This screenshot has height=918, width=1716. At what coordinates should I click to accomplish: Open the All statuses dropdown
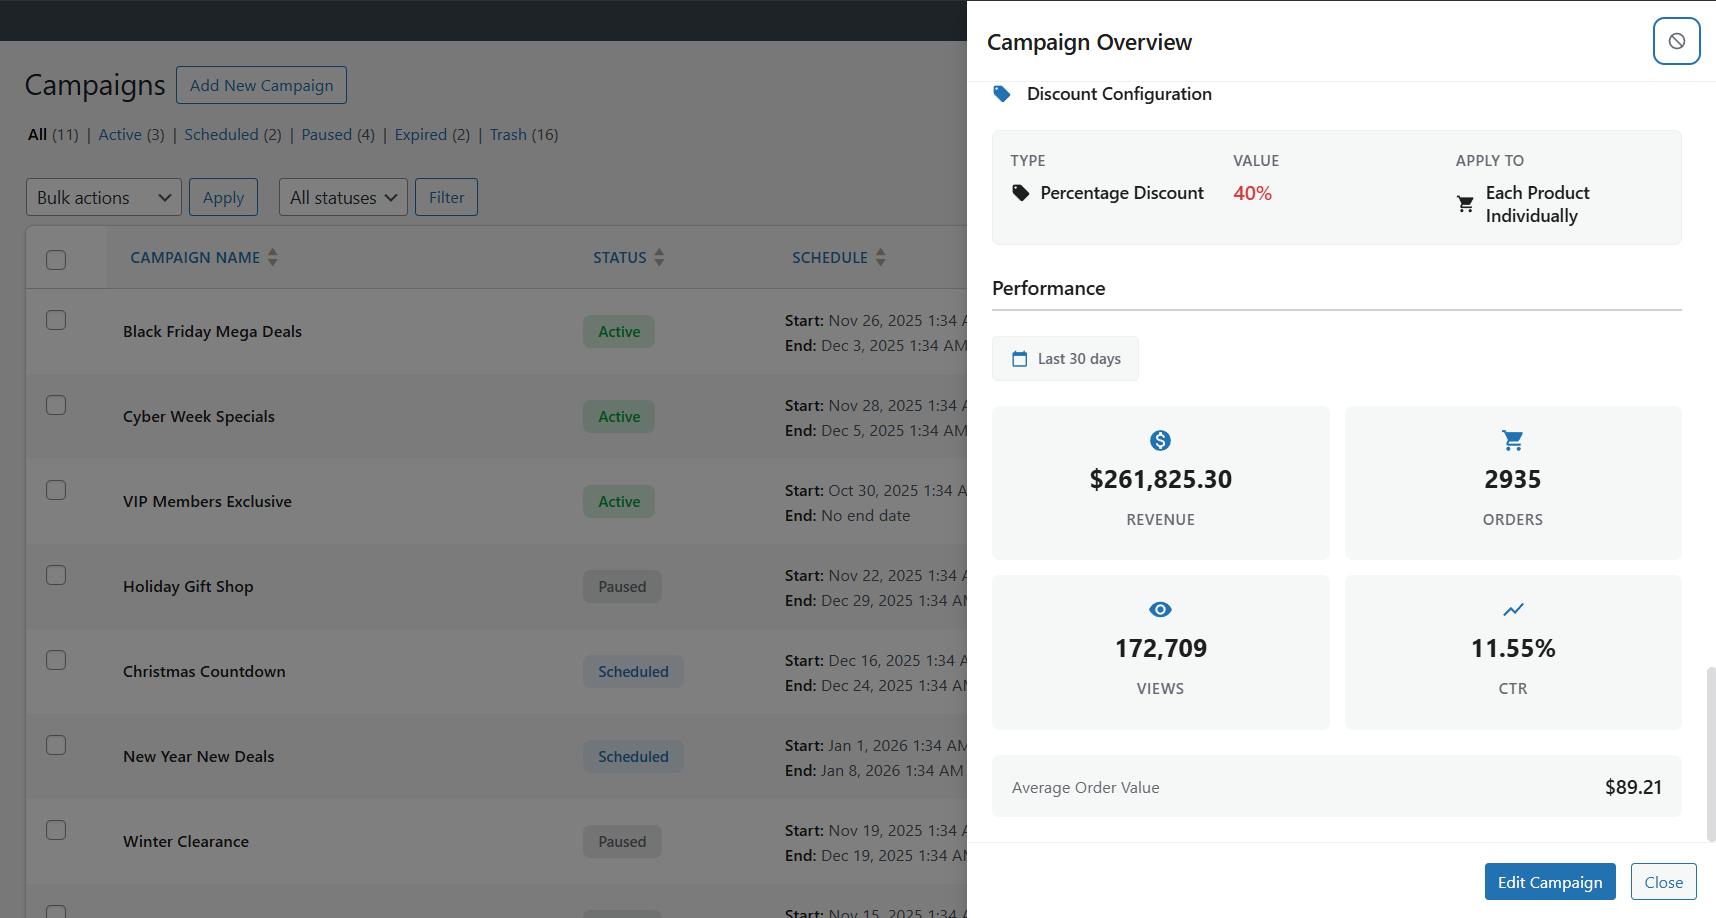tap(343, 197)
